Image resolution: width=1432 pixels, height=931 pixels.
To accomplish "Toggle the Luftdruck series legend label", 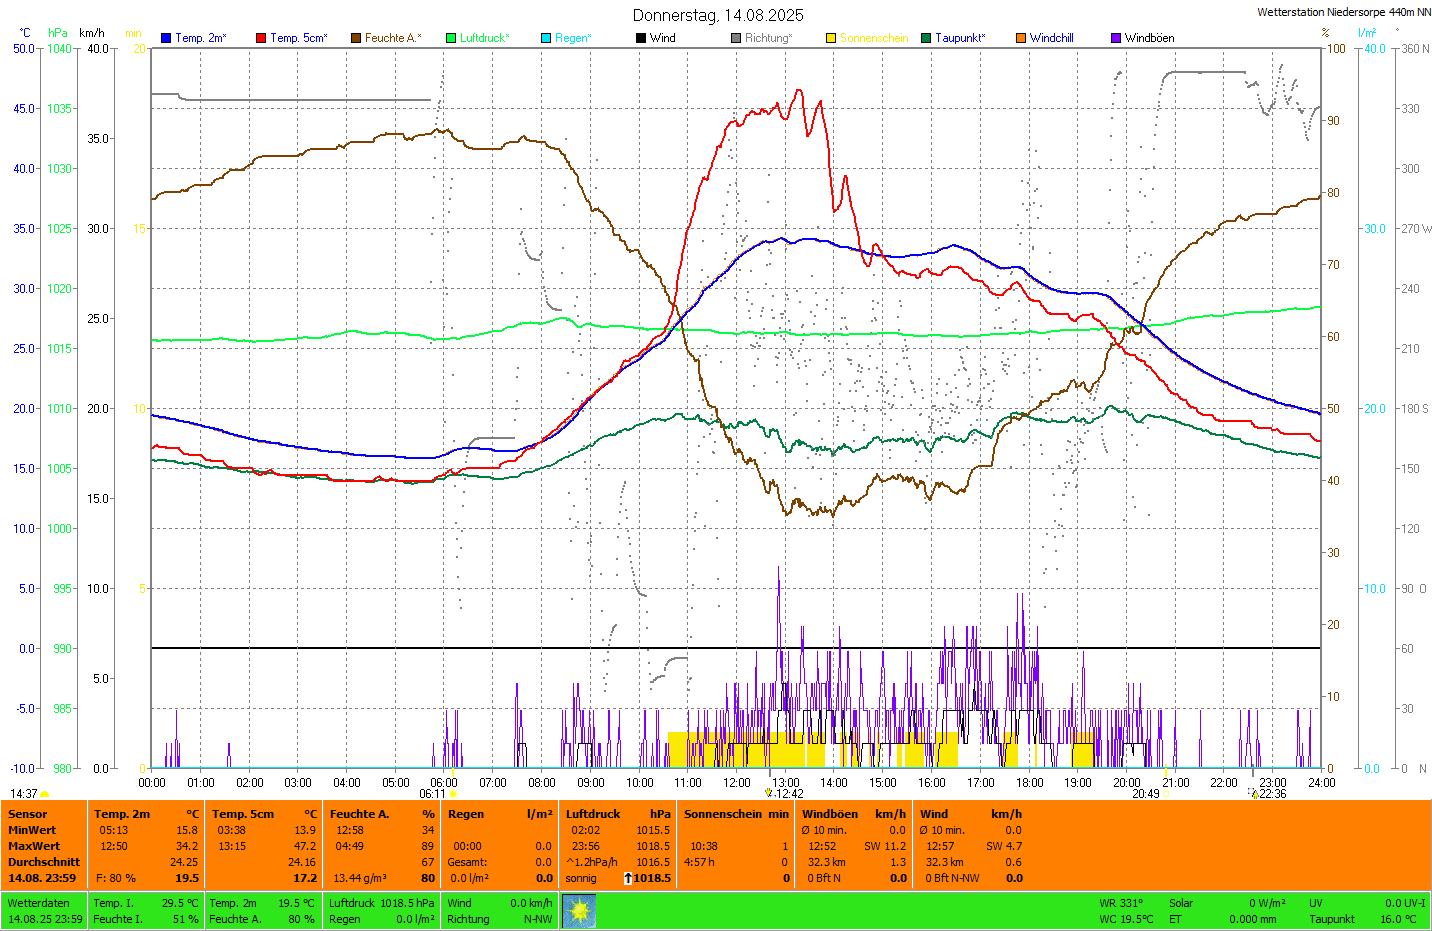I will pyautogui.click(x=484, y=38).
